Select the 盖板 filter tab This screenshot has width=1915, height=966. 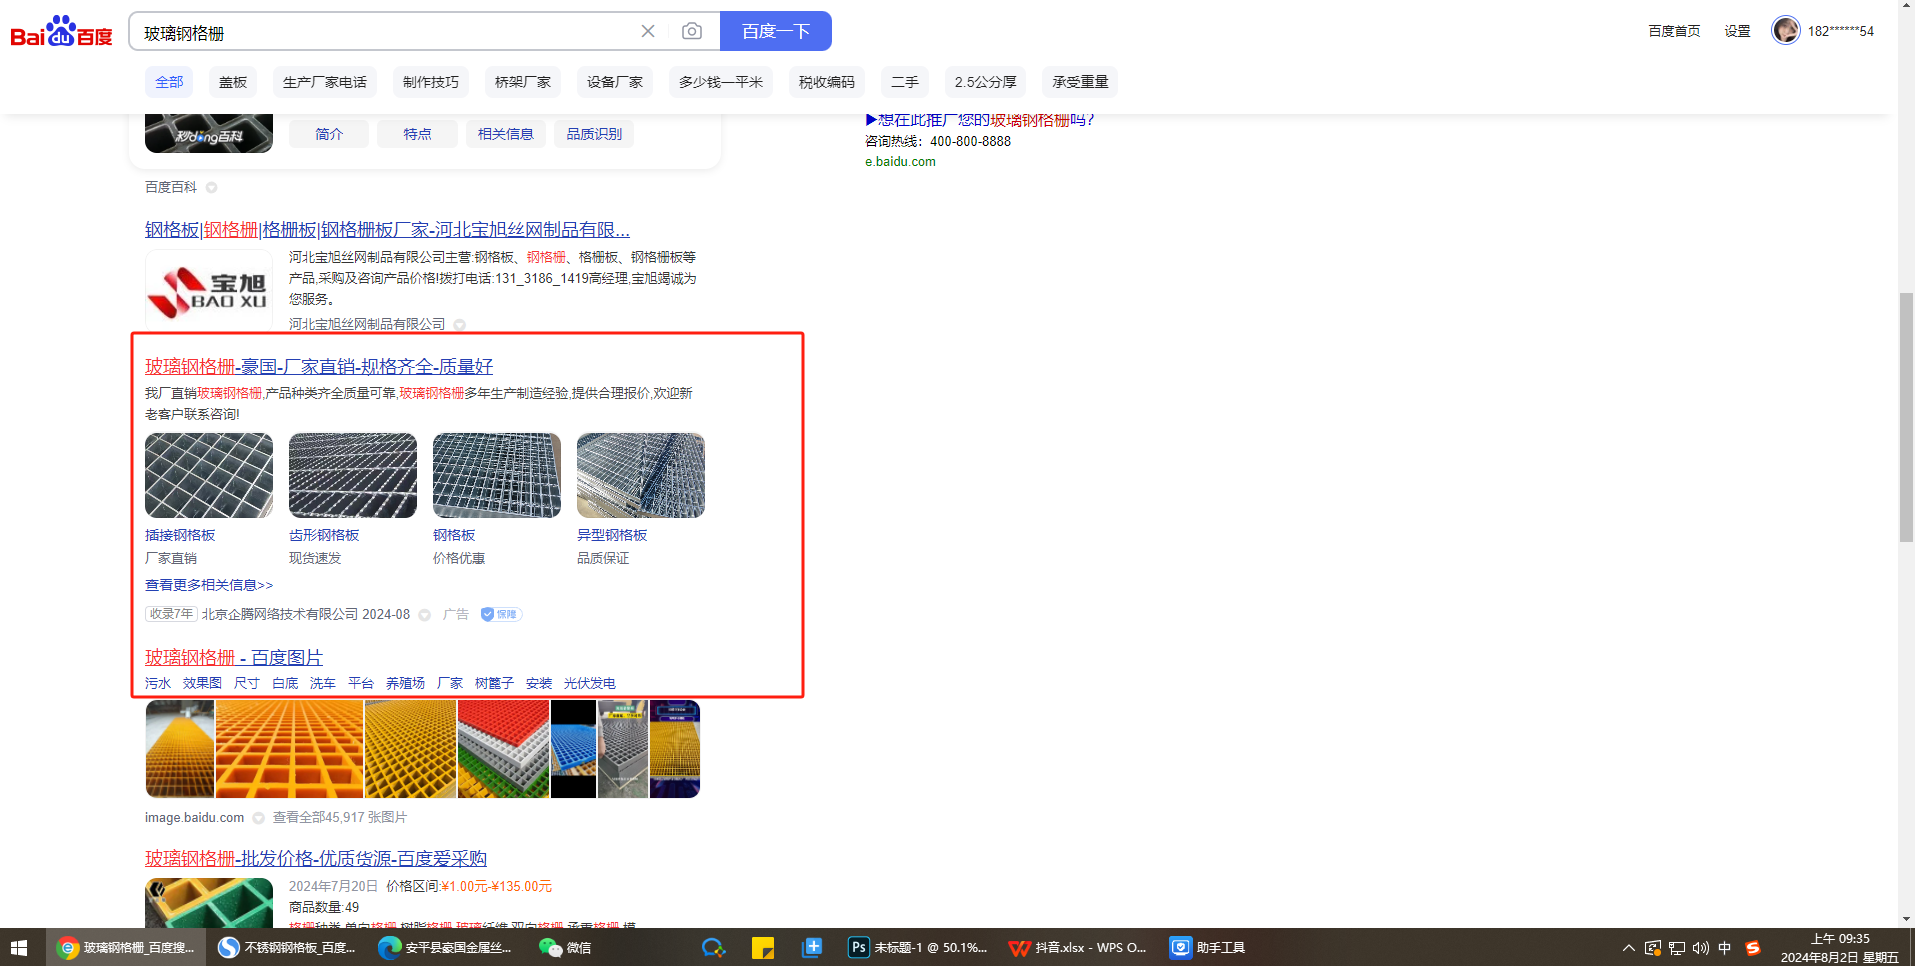233,82
